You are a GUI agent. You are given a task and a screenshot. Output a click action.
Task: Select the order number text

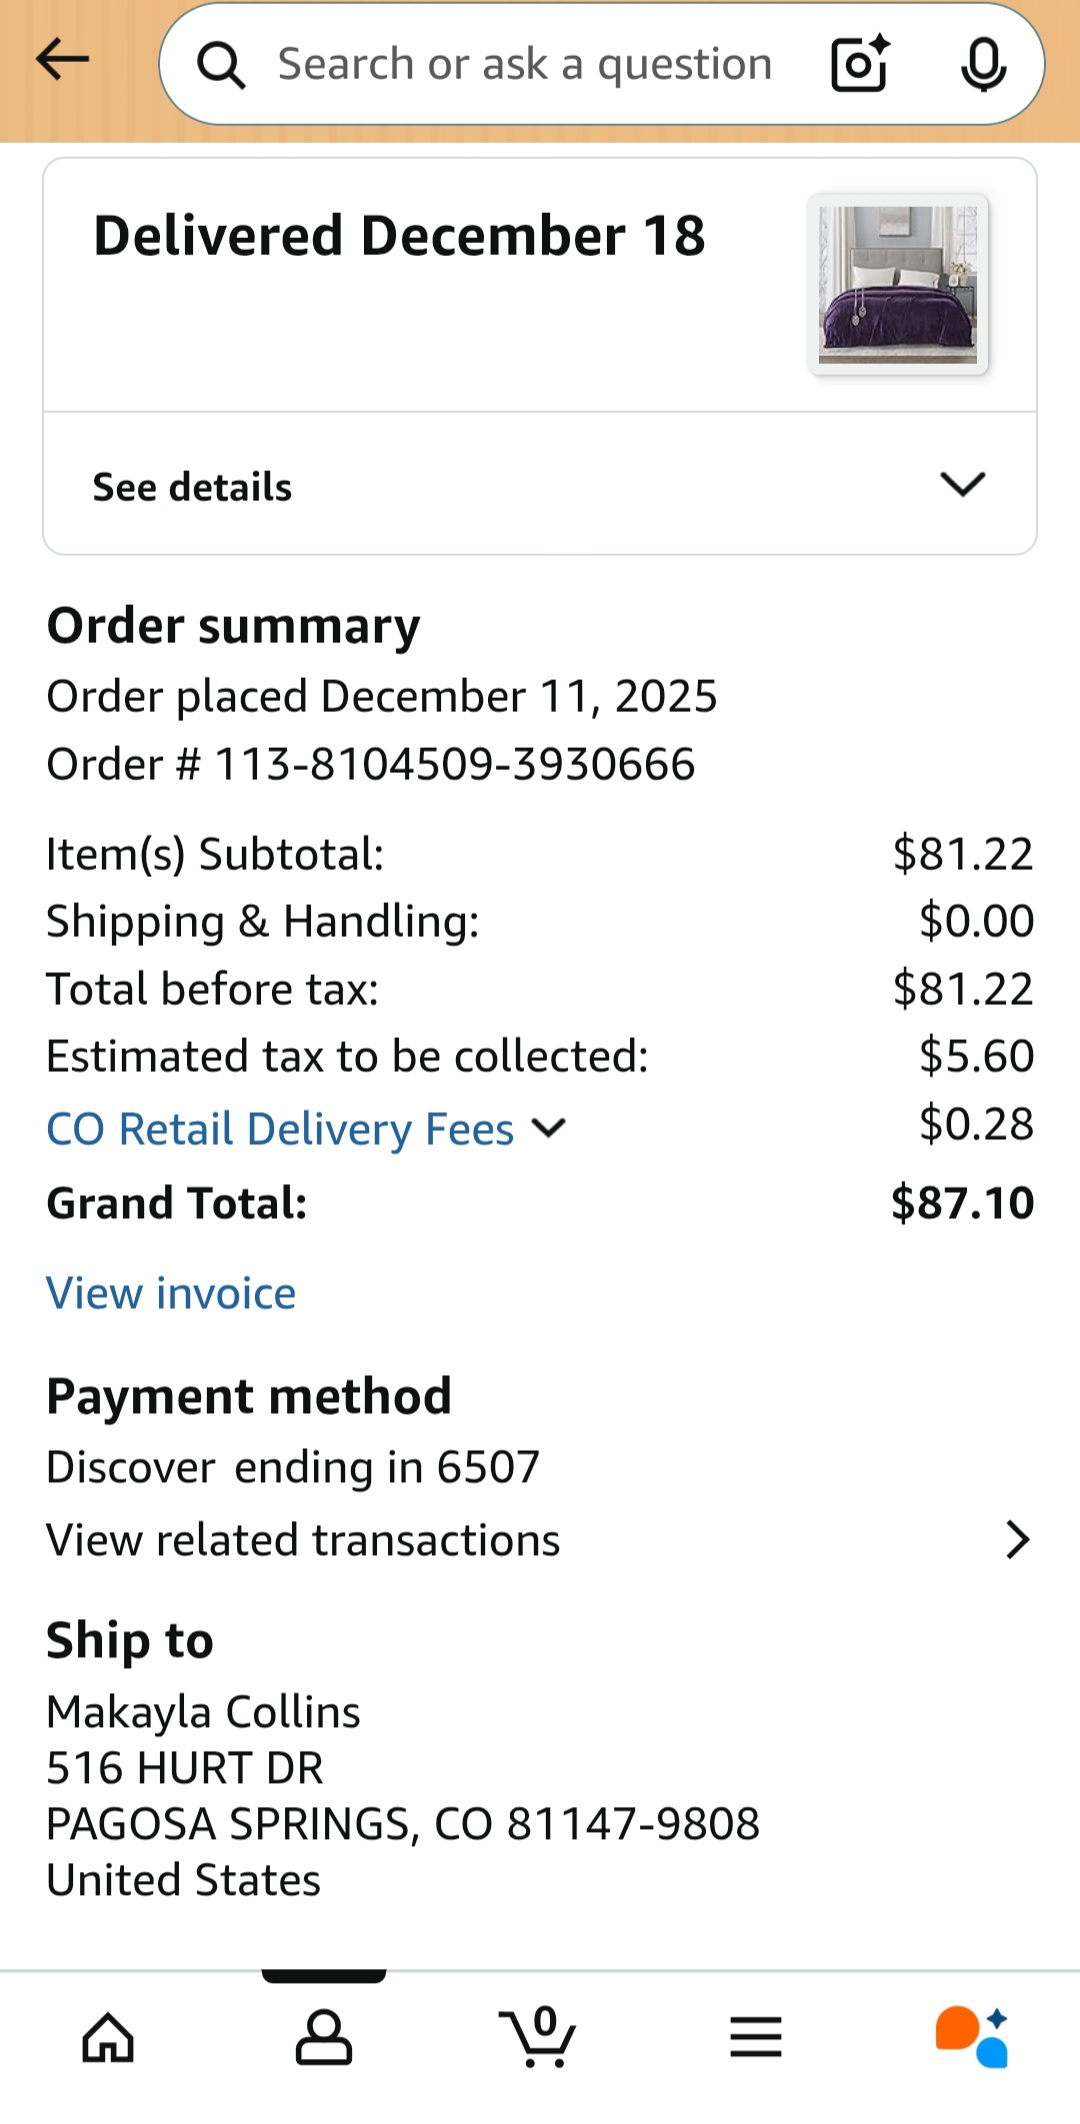coord(370,764)
